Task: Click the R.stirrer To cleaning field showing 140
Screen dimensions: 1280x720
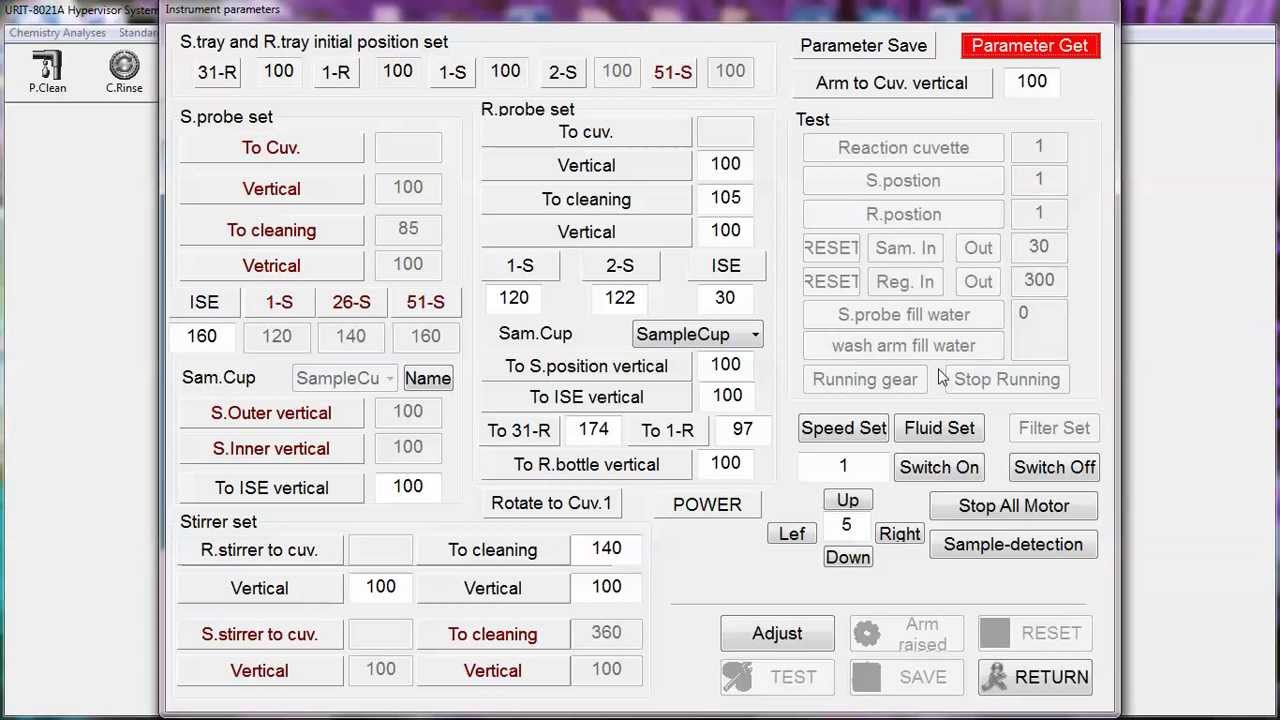Action: click(x=606, y=549)
